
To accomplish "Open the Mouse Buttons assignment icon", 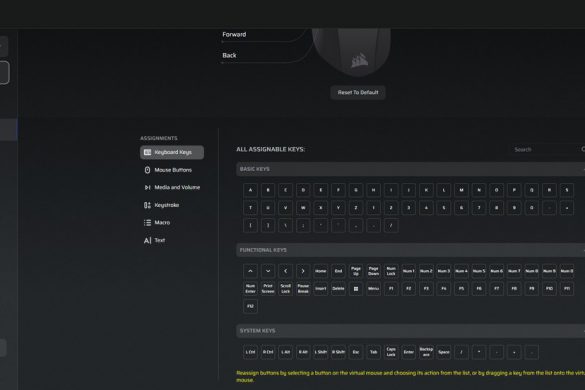I will pos(147,170).
